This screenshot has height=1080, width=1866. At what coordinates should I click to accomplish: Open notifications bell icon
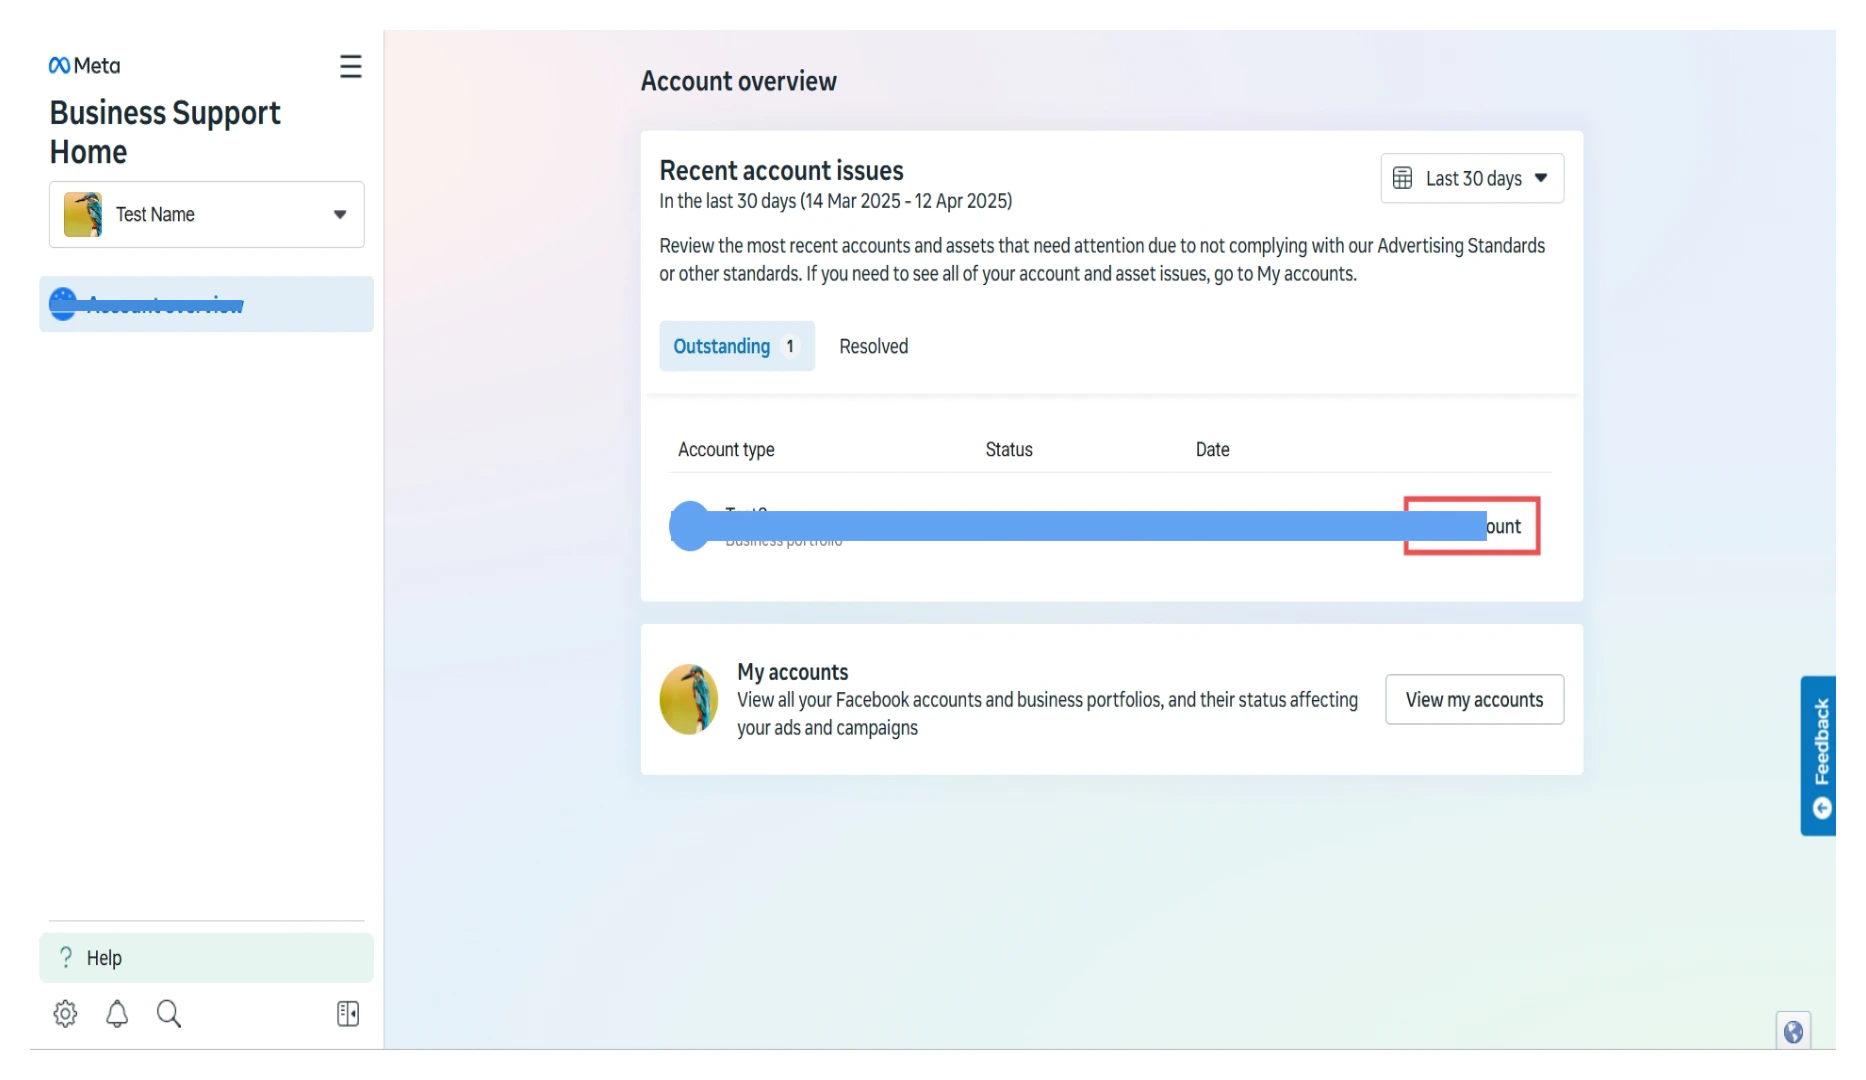point(117,1014)
